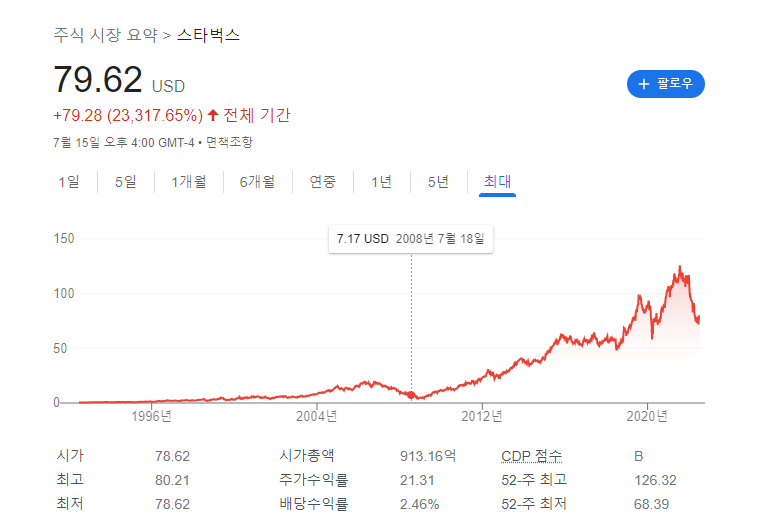Click the 52-주 최저 value 68.39

[x=651, y=504]
